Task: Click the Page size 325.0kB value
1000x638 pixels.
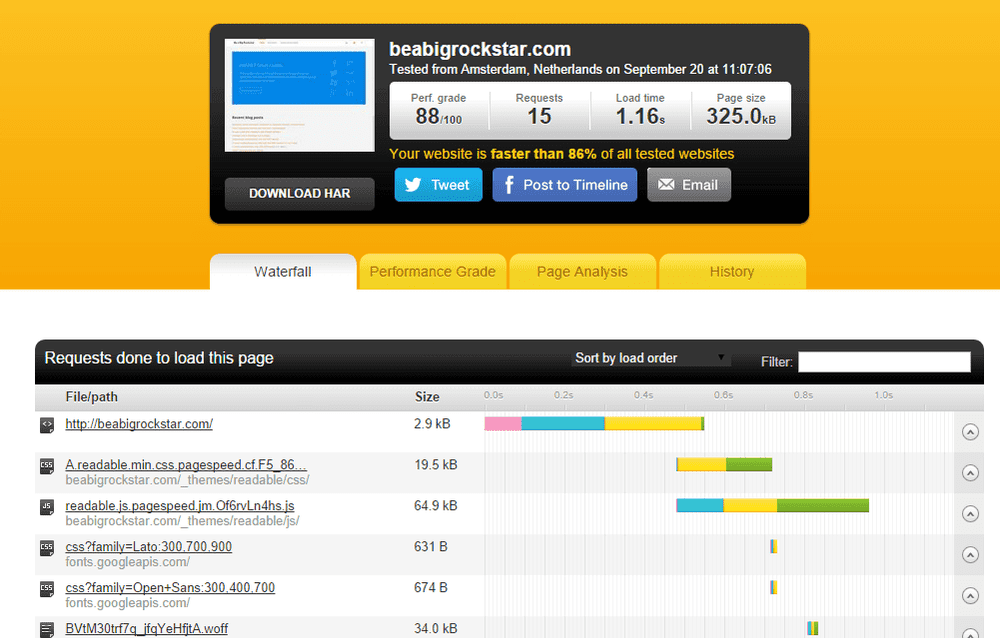Action: pyautogui.click(x=741, y=116)
